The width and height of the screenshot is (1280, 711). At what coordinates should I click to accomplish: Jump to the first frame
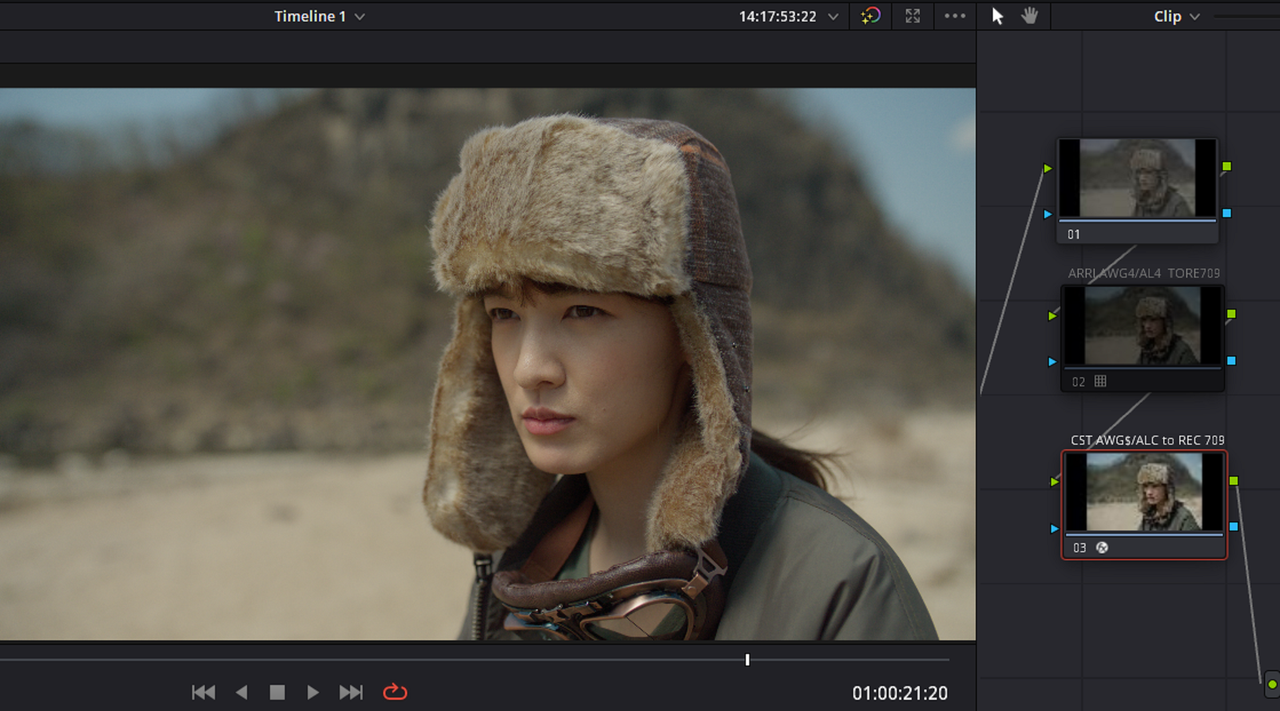coord(203,692)
